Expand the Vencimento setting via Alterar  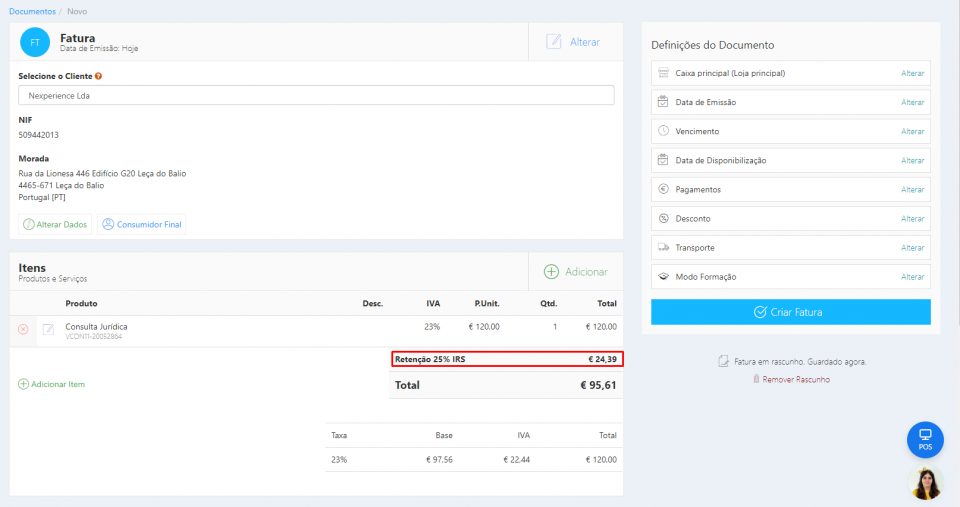912,132
